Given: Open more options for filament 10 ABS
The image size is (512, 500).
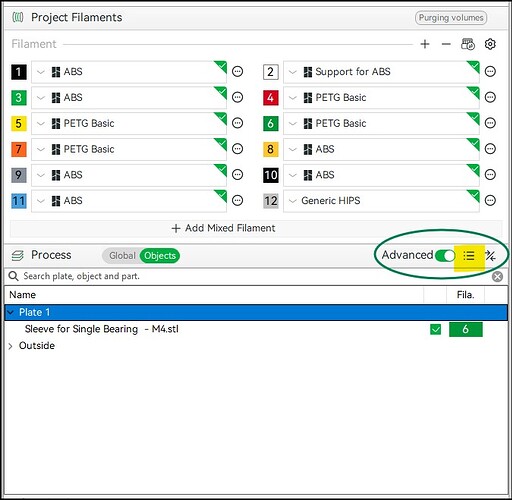Looking at the screenshot, I should [x=490, y=174].
